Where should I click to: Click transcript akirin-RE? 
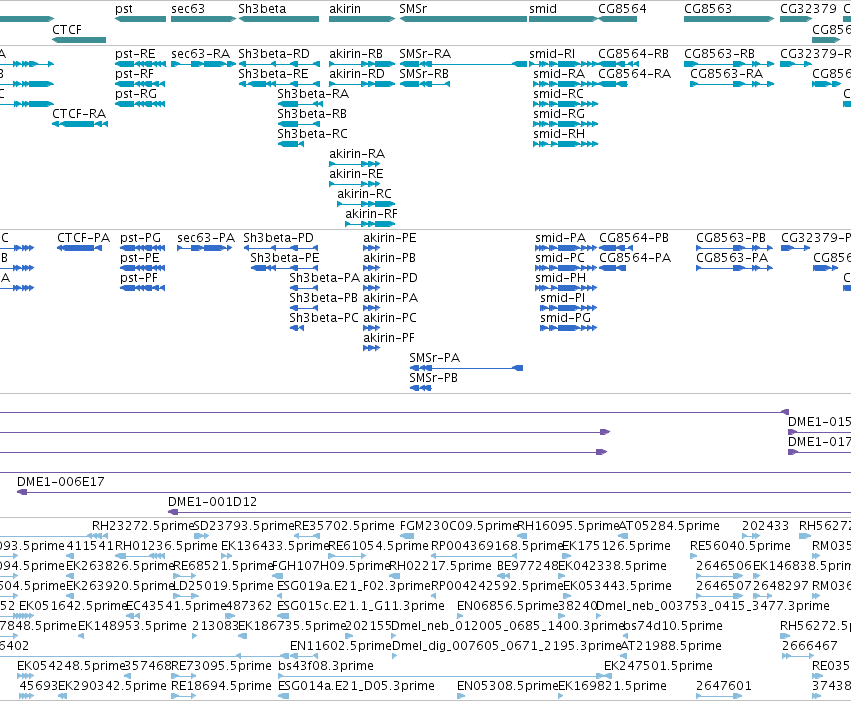(x=355, y=184)
